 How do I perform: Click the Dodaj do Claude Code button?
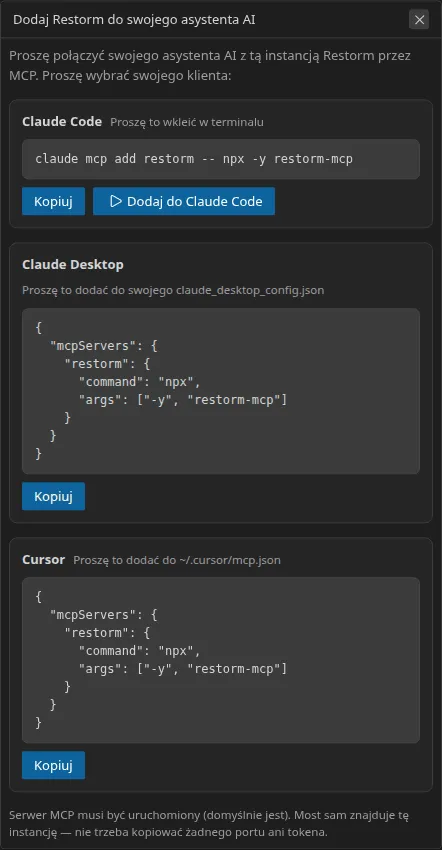coord(184,201)
